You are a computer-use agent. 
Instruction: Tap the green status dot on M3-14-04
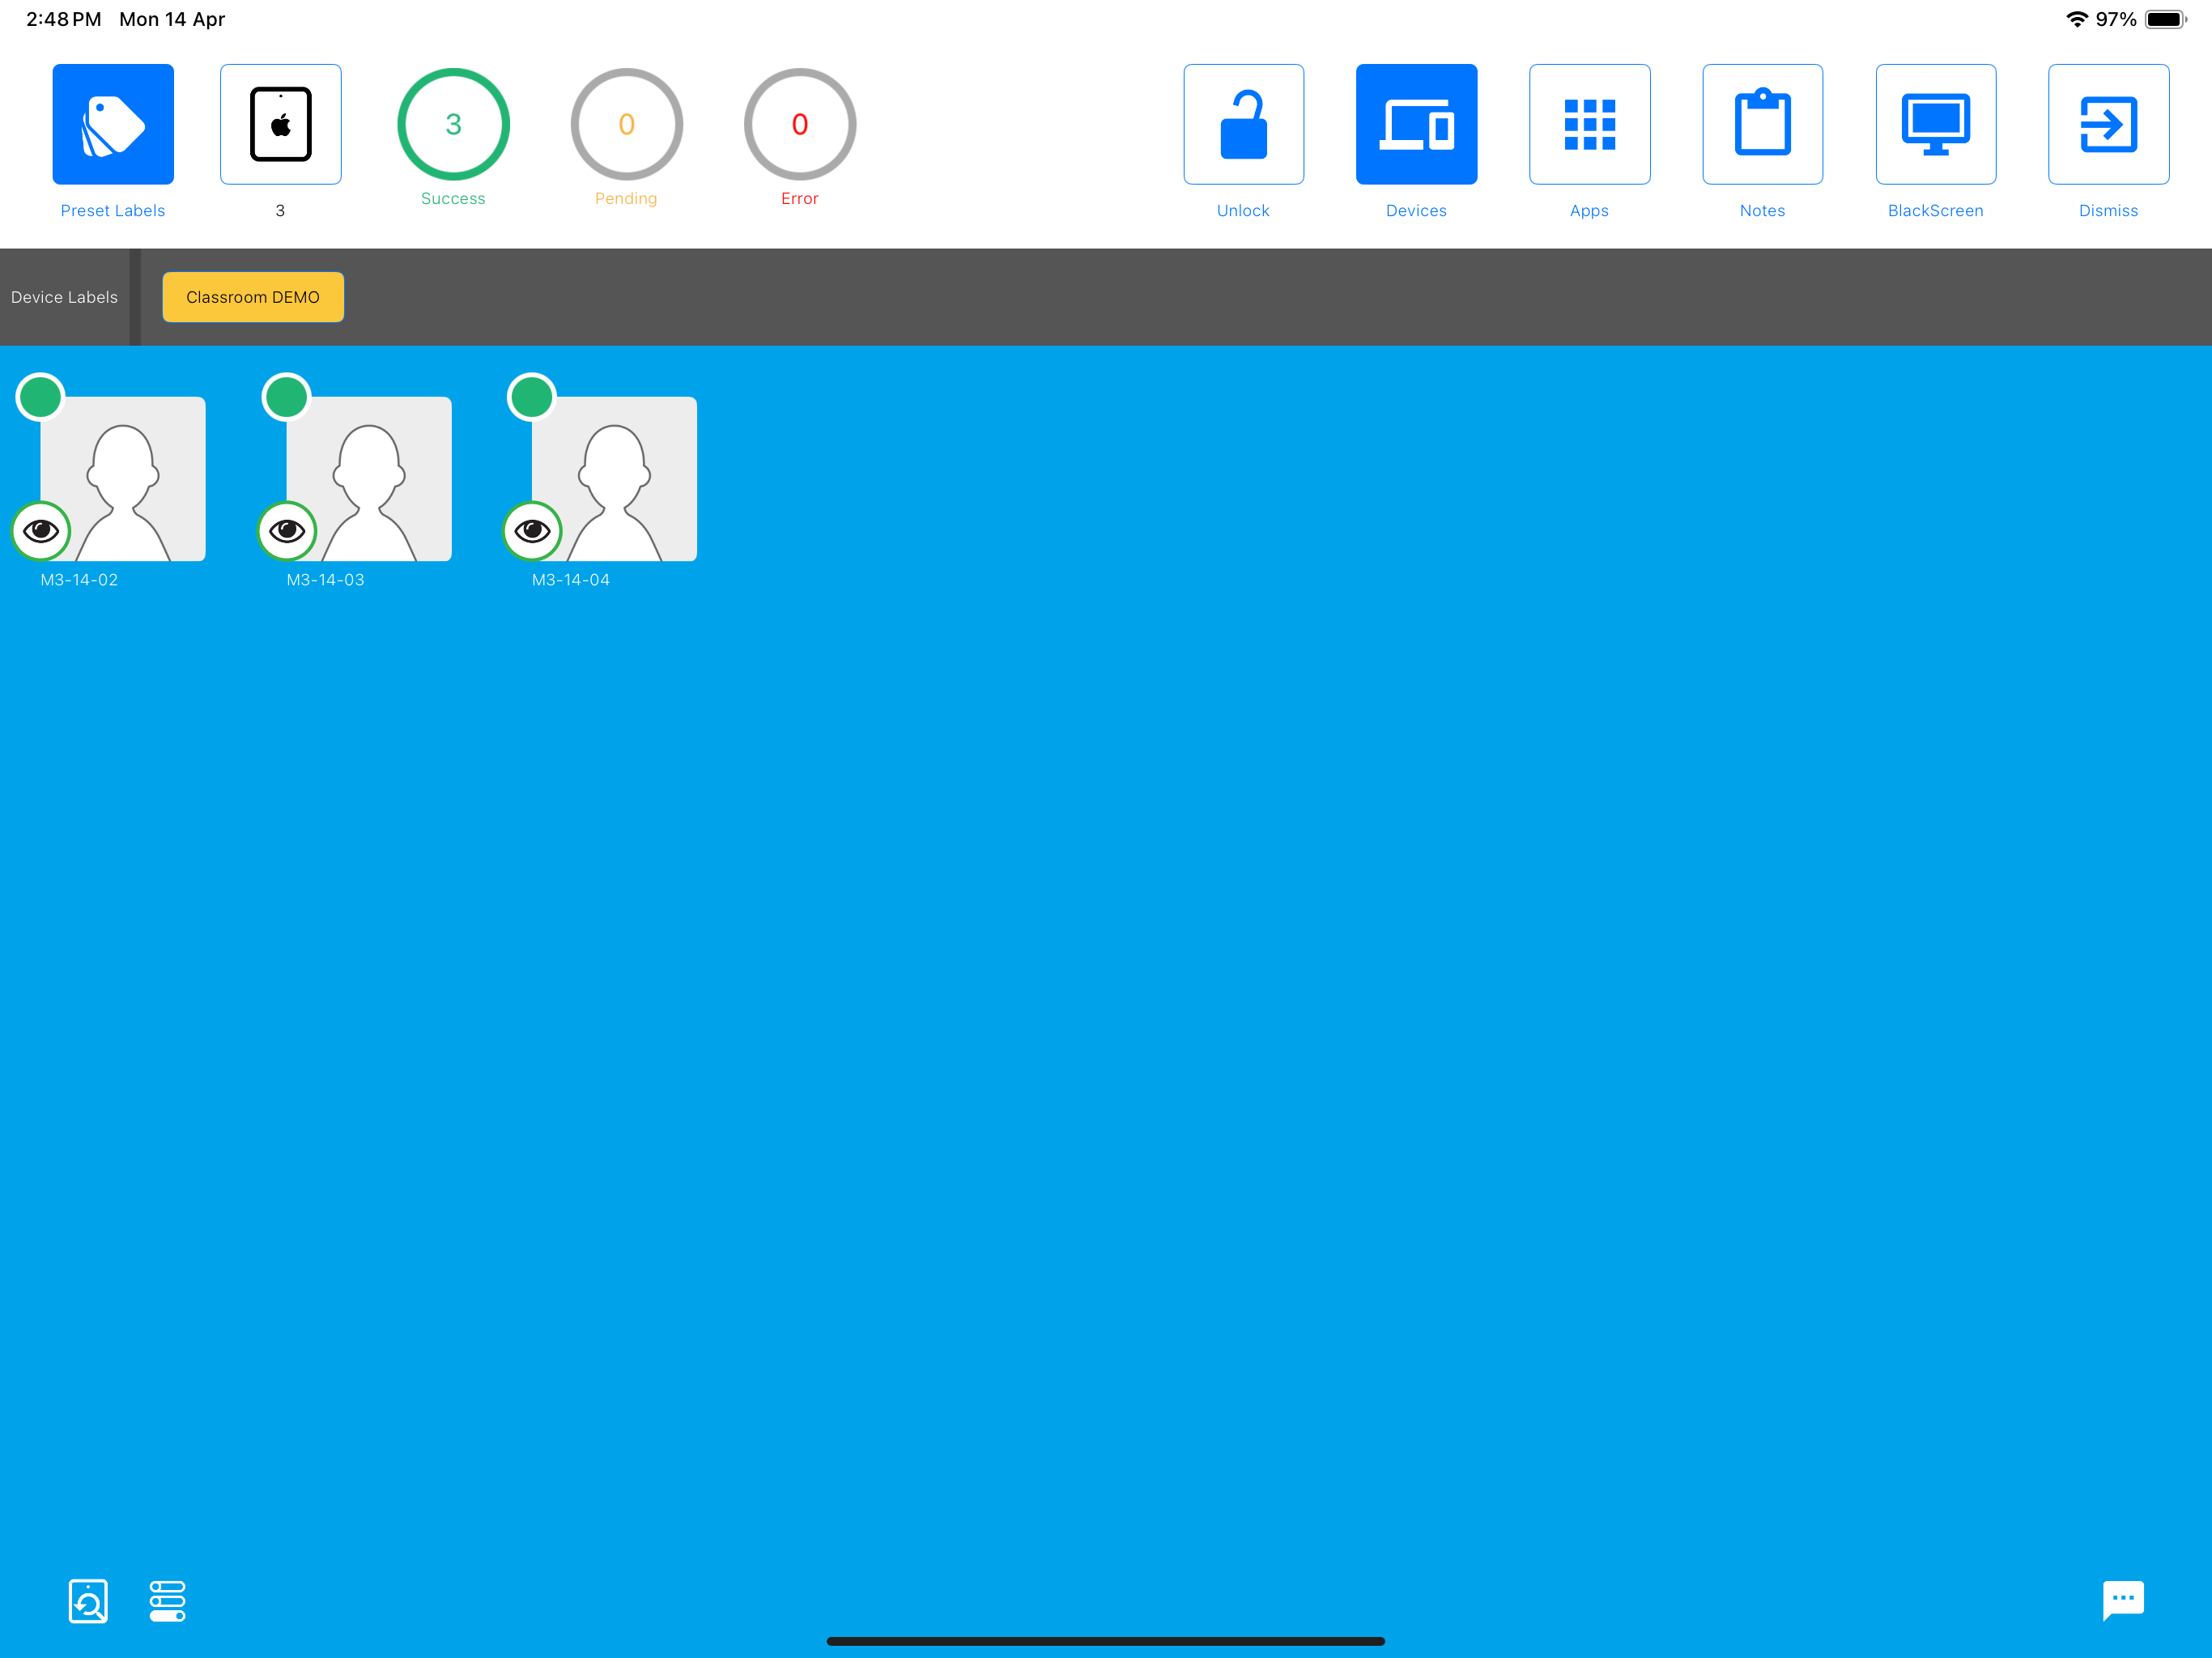click(532, 397)
